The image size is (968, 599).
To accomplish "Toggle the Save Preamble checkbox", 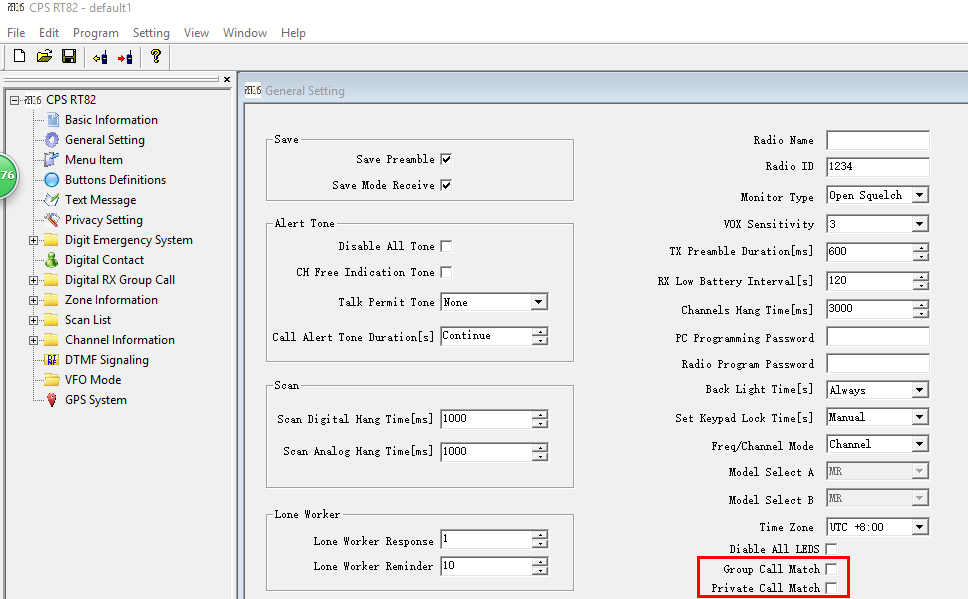I will (446, 159).
